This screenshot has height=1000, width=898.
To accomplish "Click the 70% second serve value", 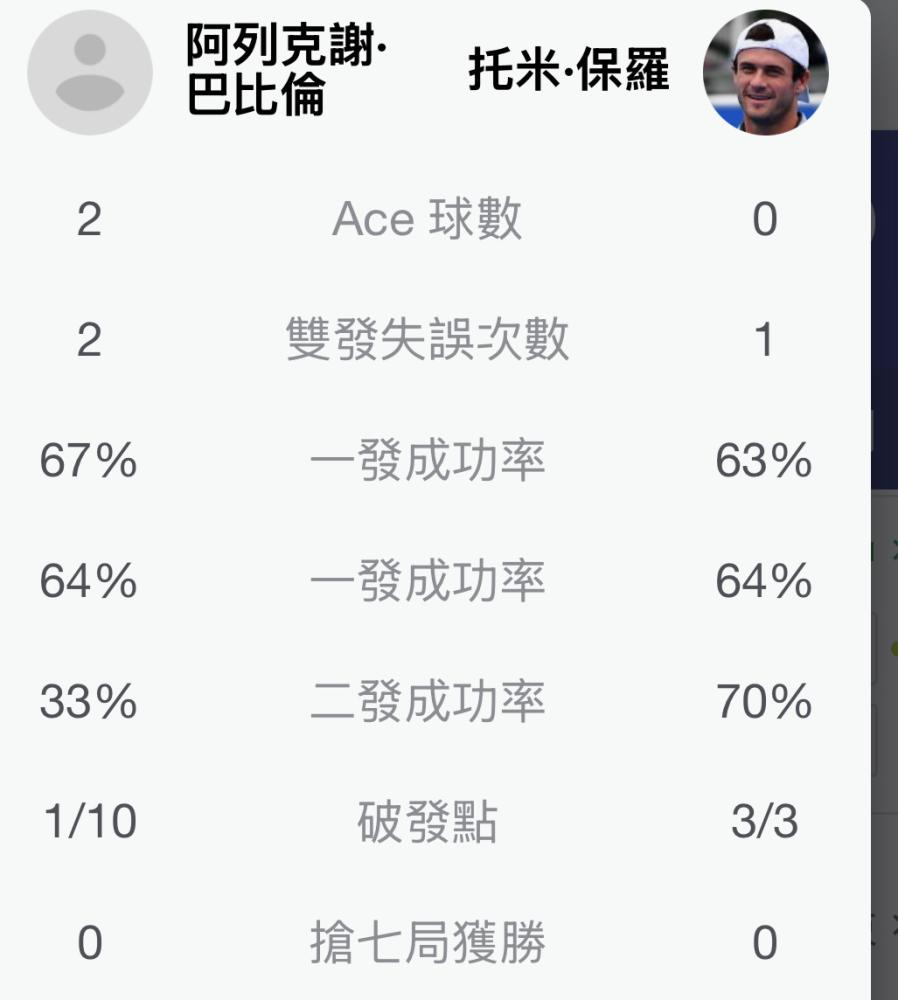I will pyautogui.click(x=764, y=702).
